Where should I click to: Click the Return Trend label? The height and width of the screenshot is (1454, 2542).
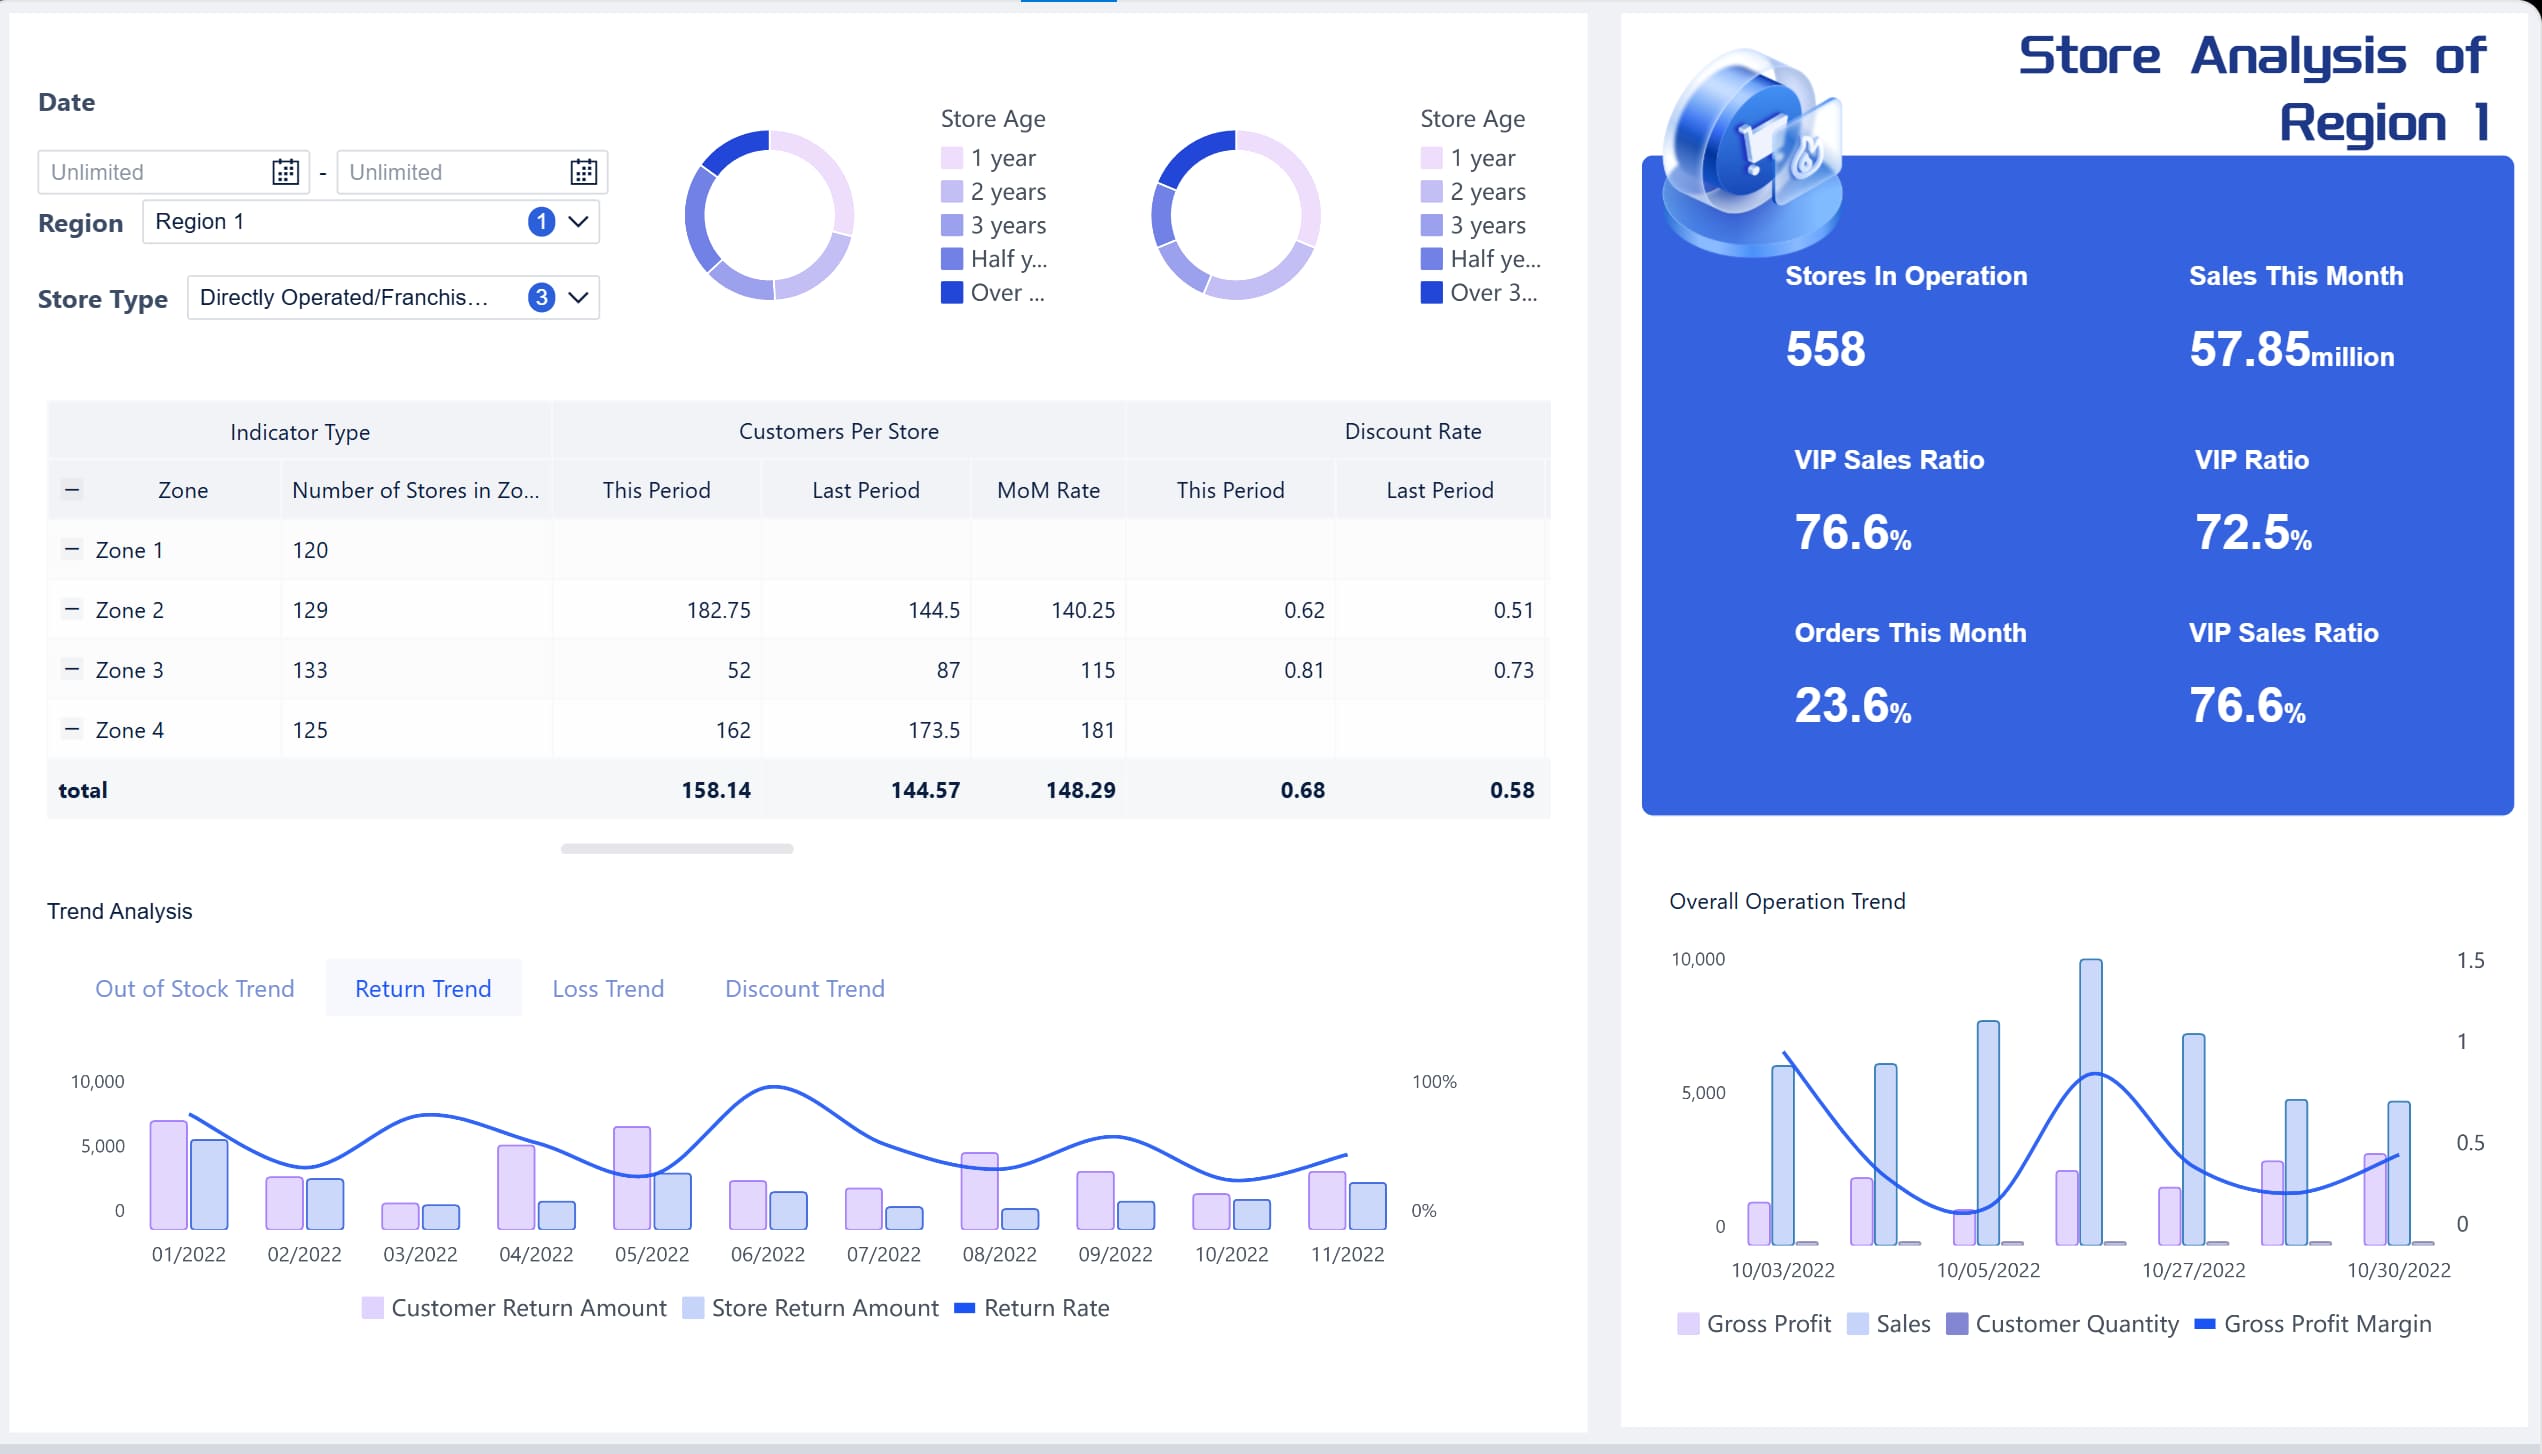click(x=422, y=988)
